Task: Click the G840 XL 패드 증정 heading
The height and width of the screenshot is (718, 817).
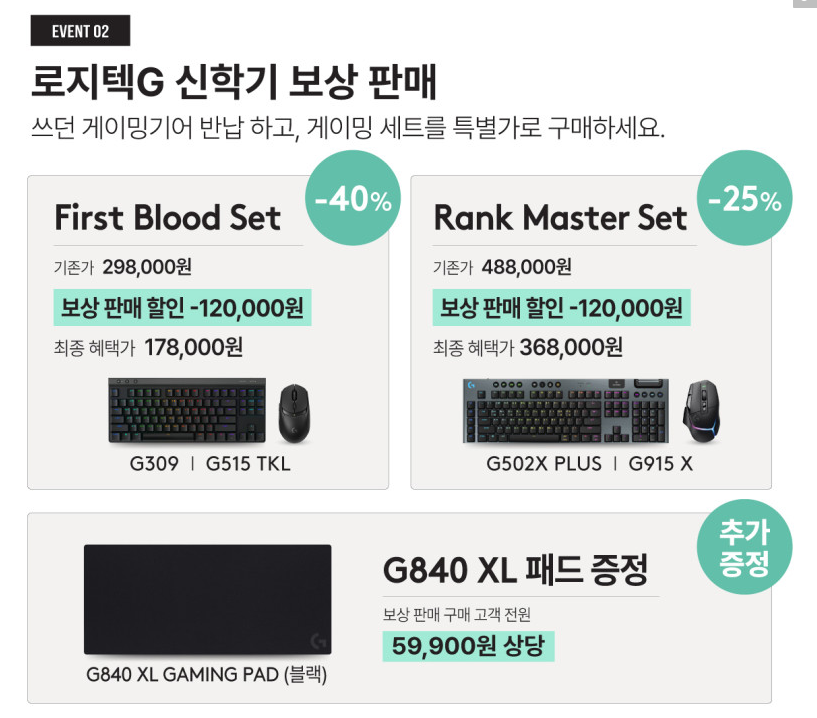Action: pyautogui.click(x=515, y=571)
